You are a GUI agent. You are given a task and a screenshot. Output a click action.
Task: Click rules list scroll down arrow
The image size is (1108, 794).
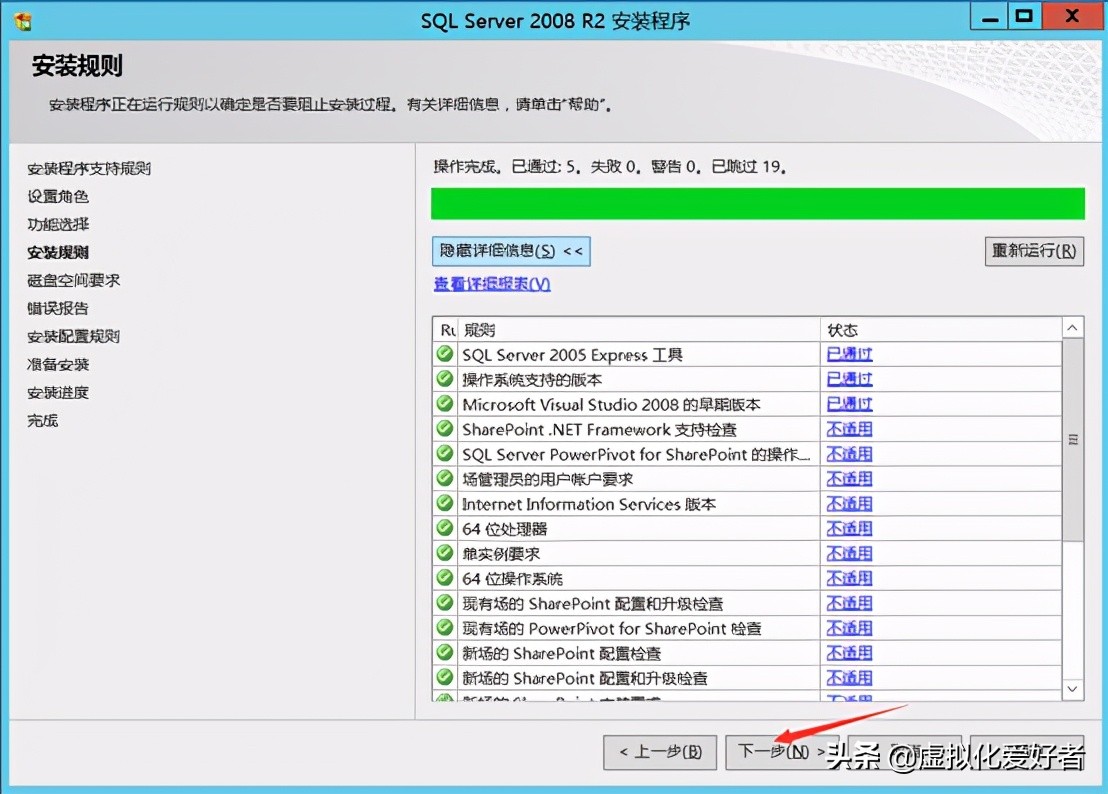pyautogui.click(x=1072, y=689)
